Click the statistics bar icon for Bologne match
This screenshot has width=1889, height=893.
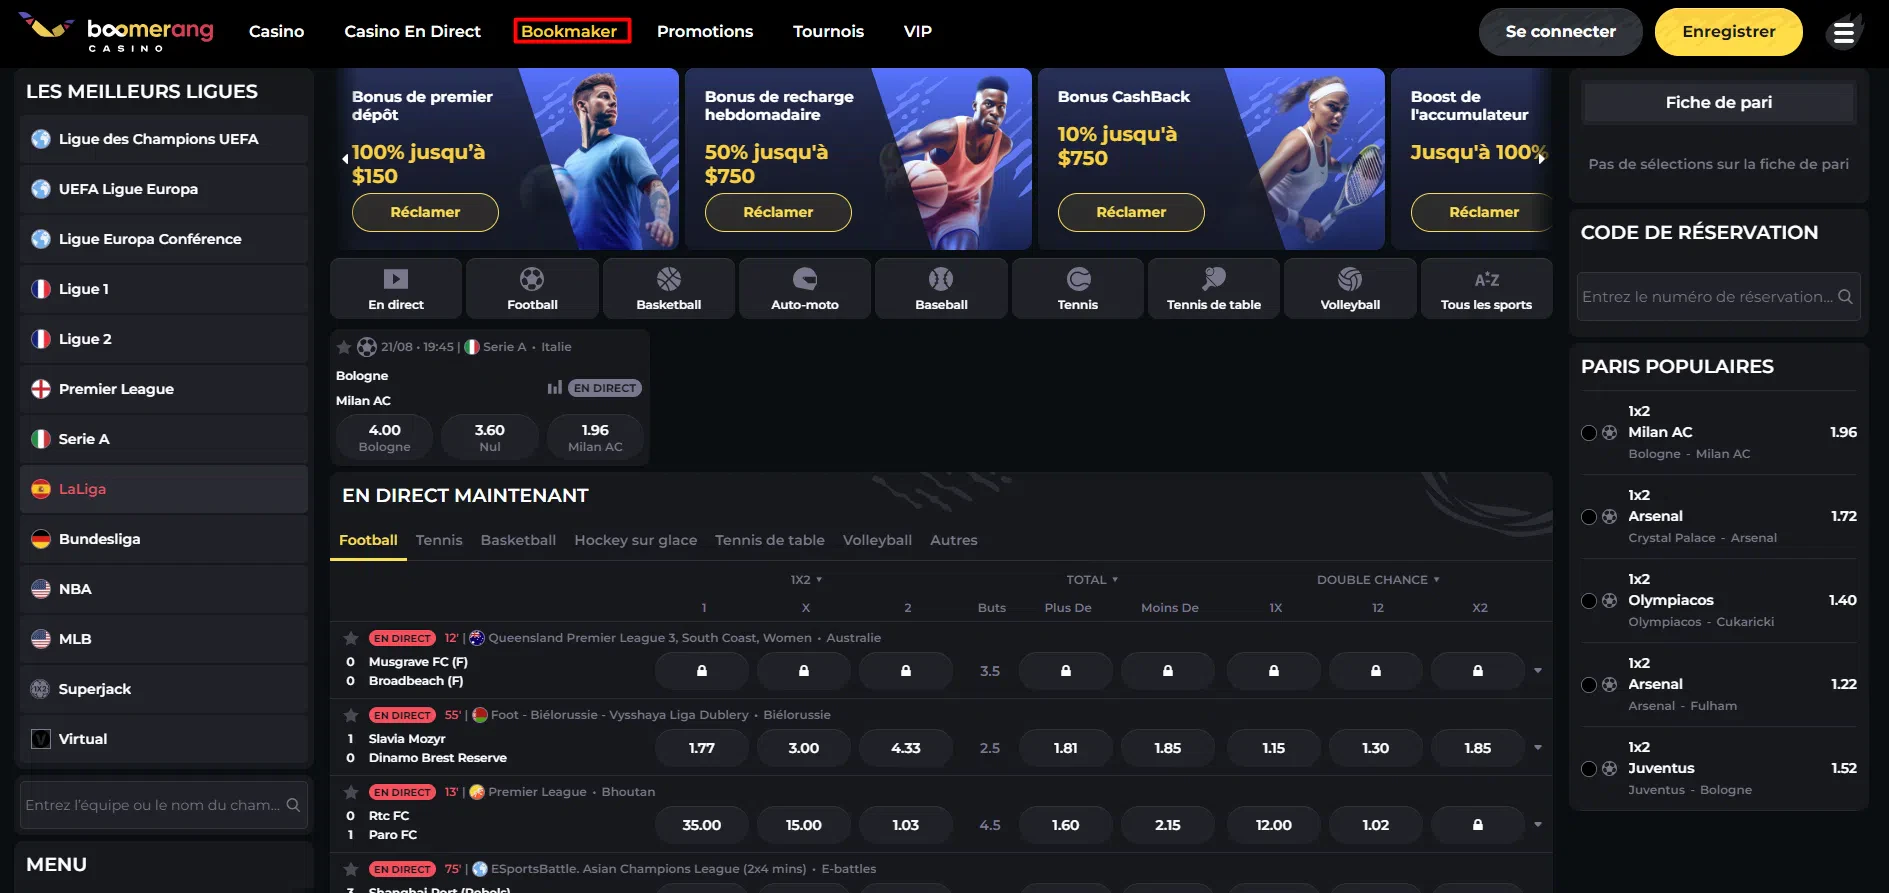[x=554, y=388]
